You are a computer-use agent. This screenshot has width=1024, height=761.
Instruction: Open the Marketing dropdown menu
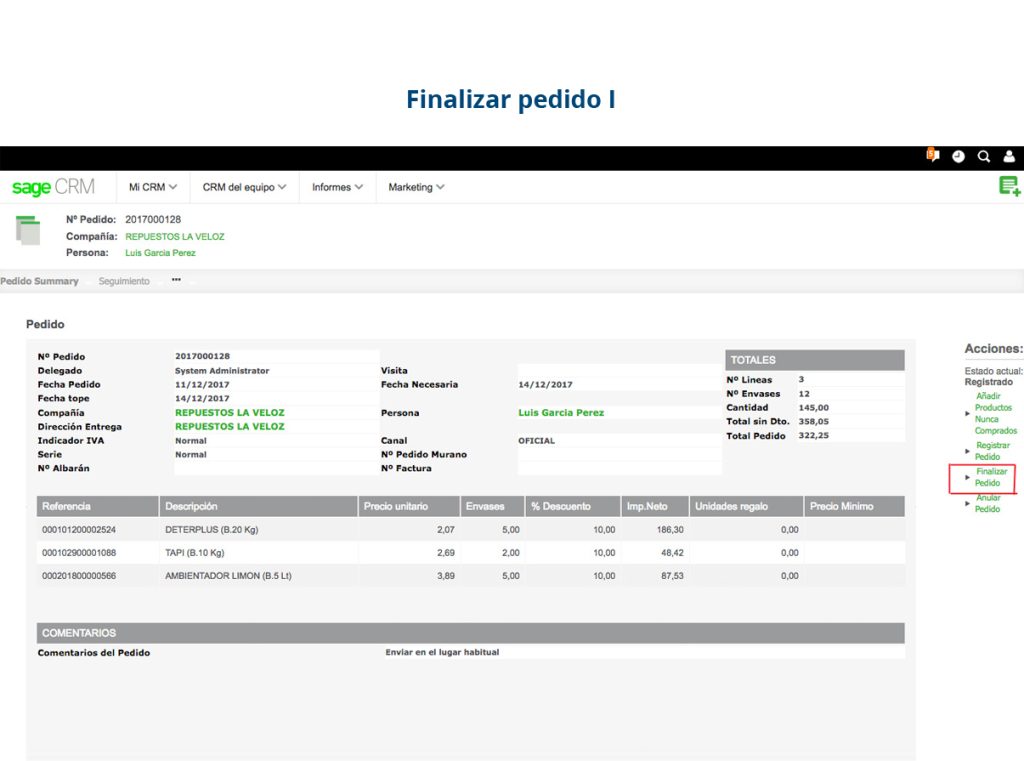[x=415, y=186]
